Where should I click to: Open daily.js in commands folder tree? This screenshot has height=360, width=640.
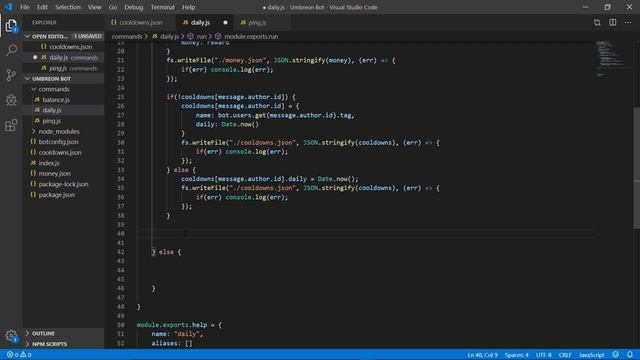(63, 110)
